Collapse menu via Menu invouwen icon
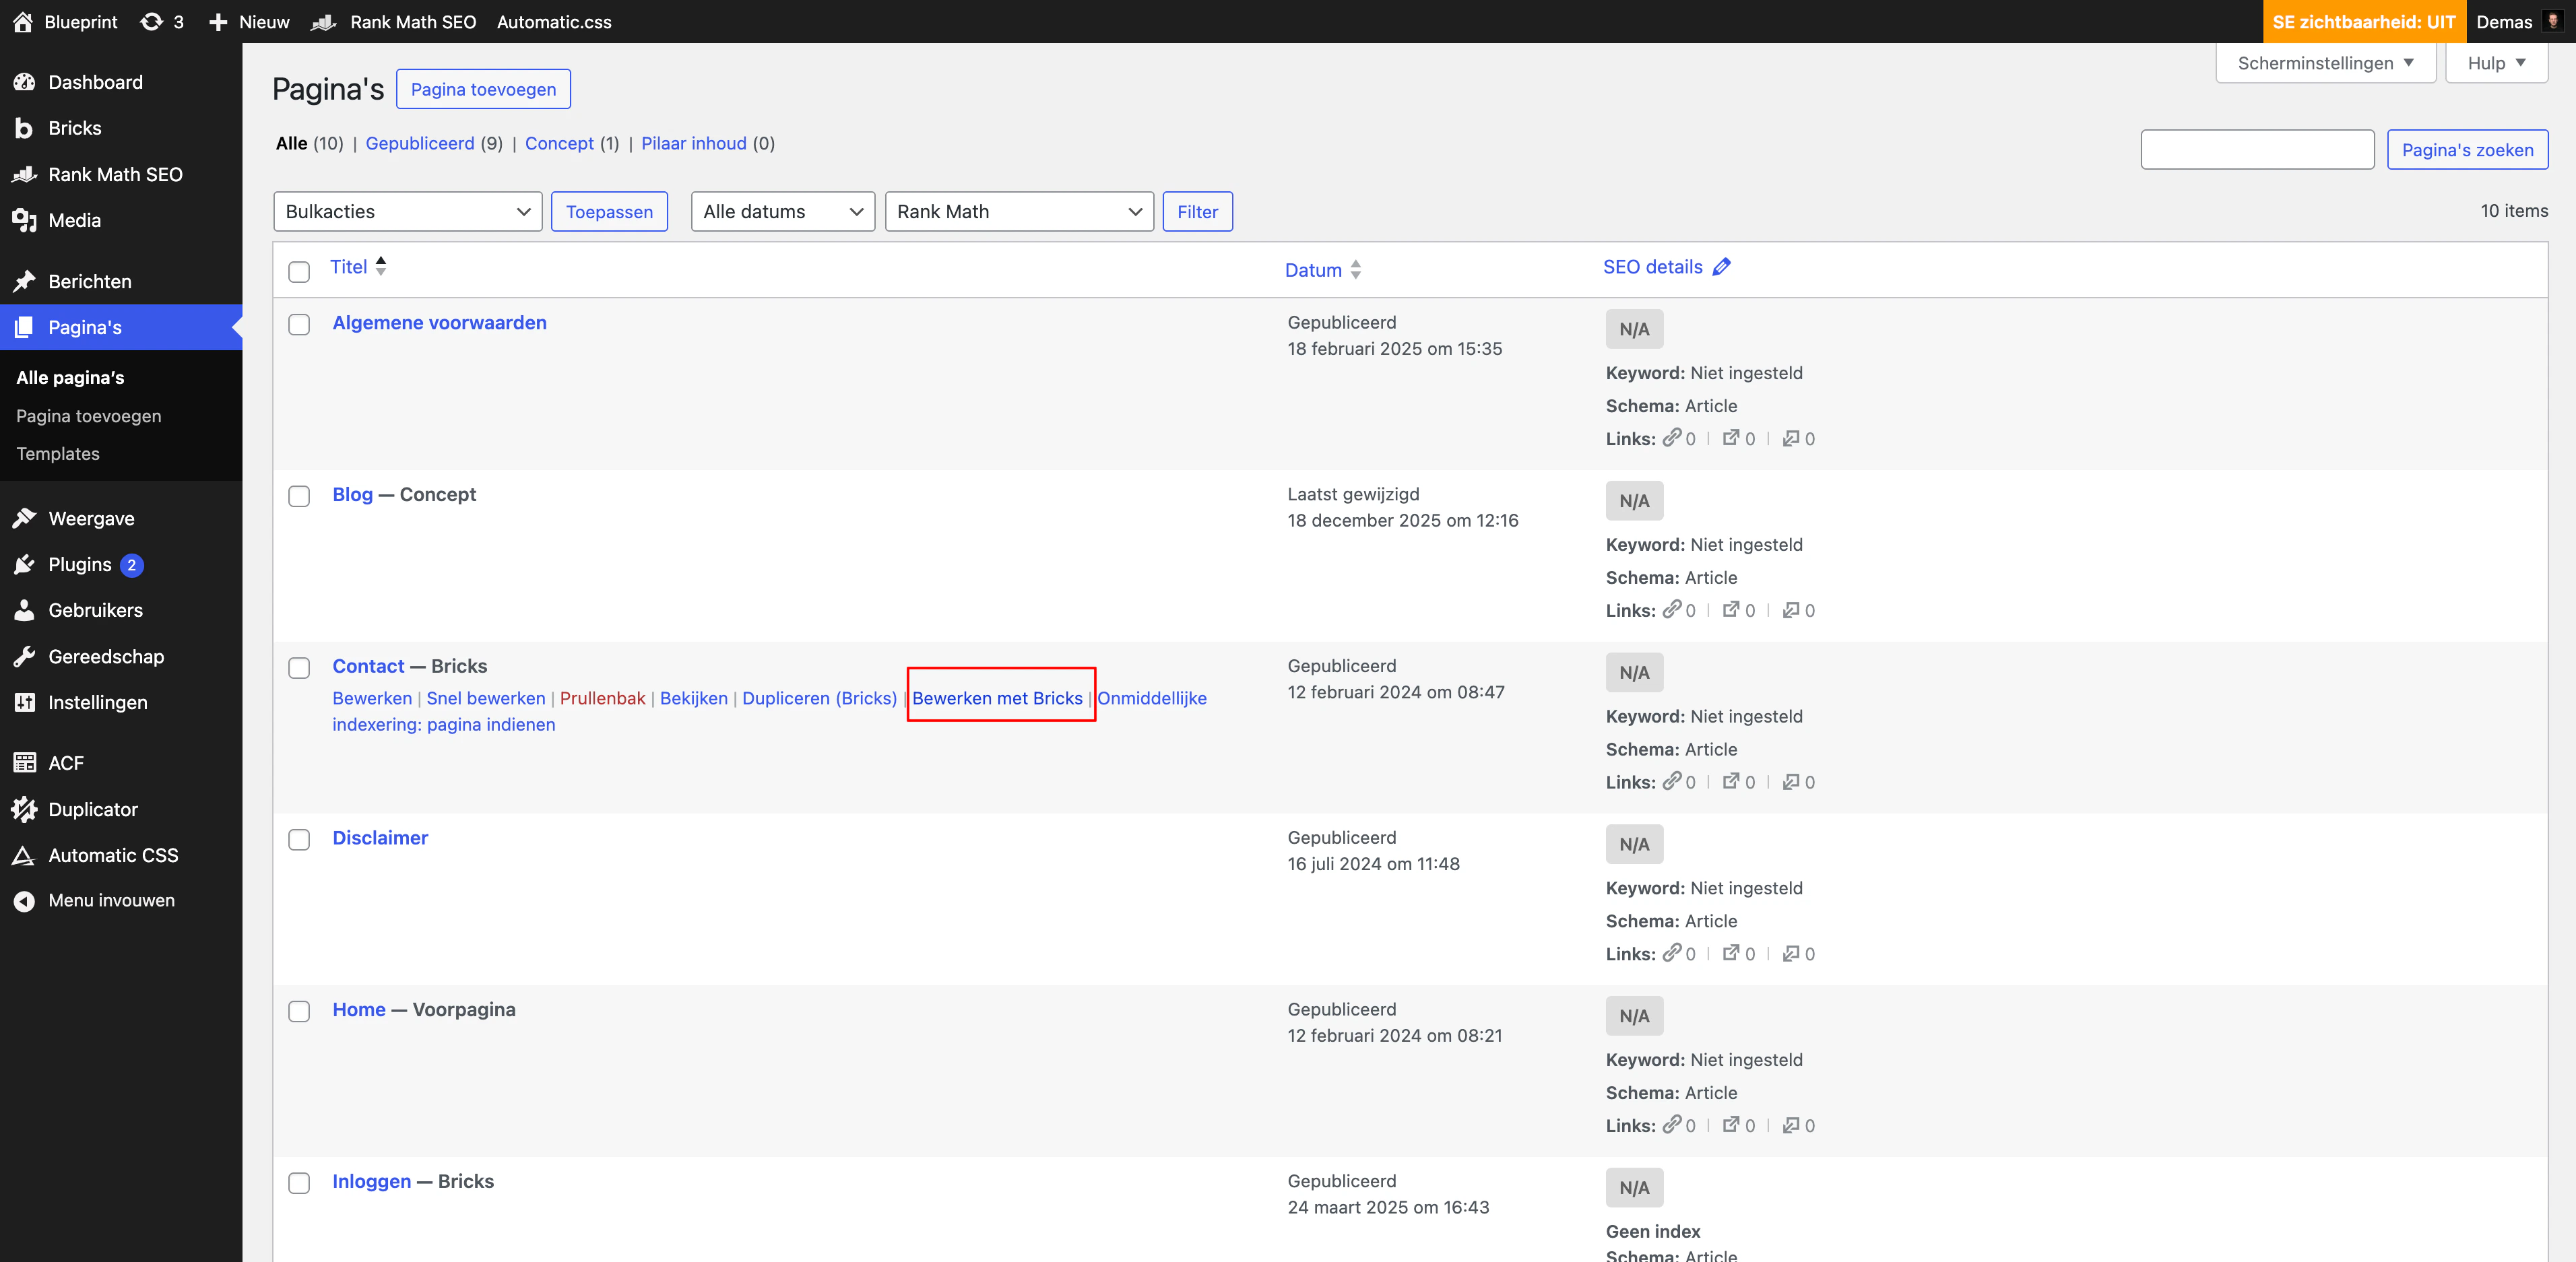Screen dimensions: 2576x1262 point(24,900)
